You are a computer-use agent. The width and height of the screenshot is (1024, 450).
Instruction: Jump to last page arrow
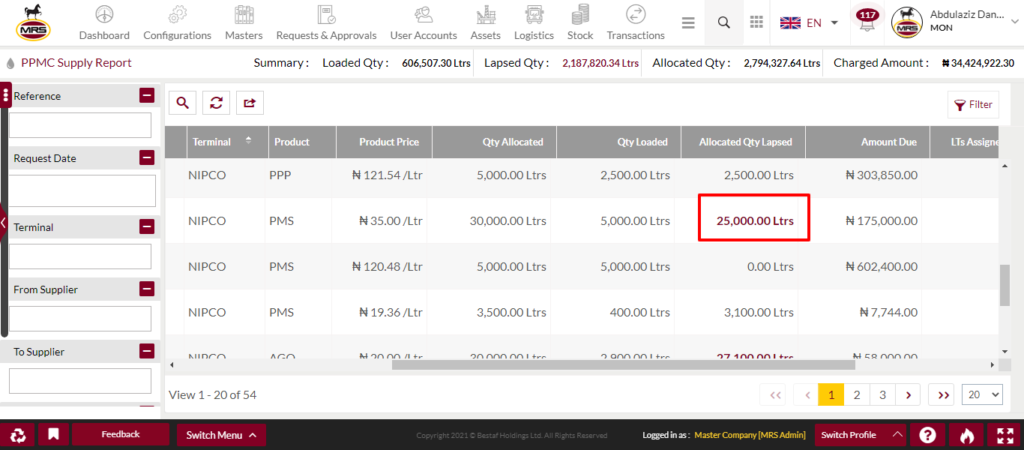[x=942, y=394]
